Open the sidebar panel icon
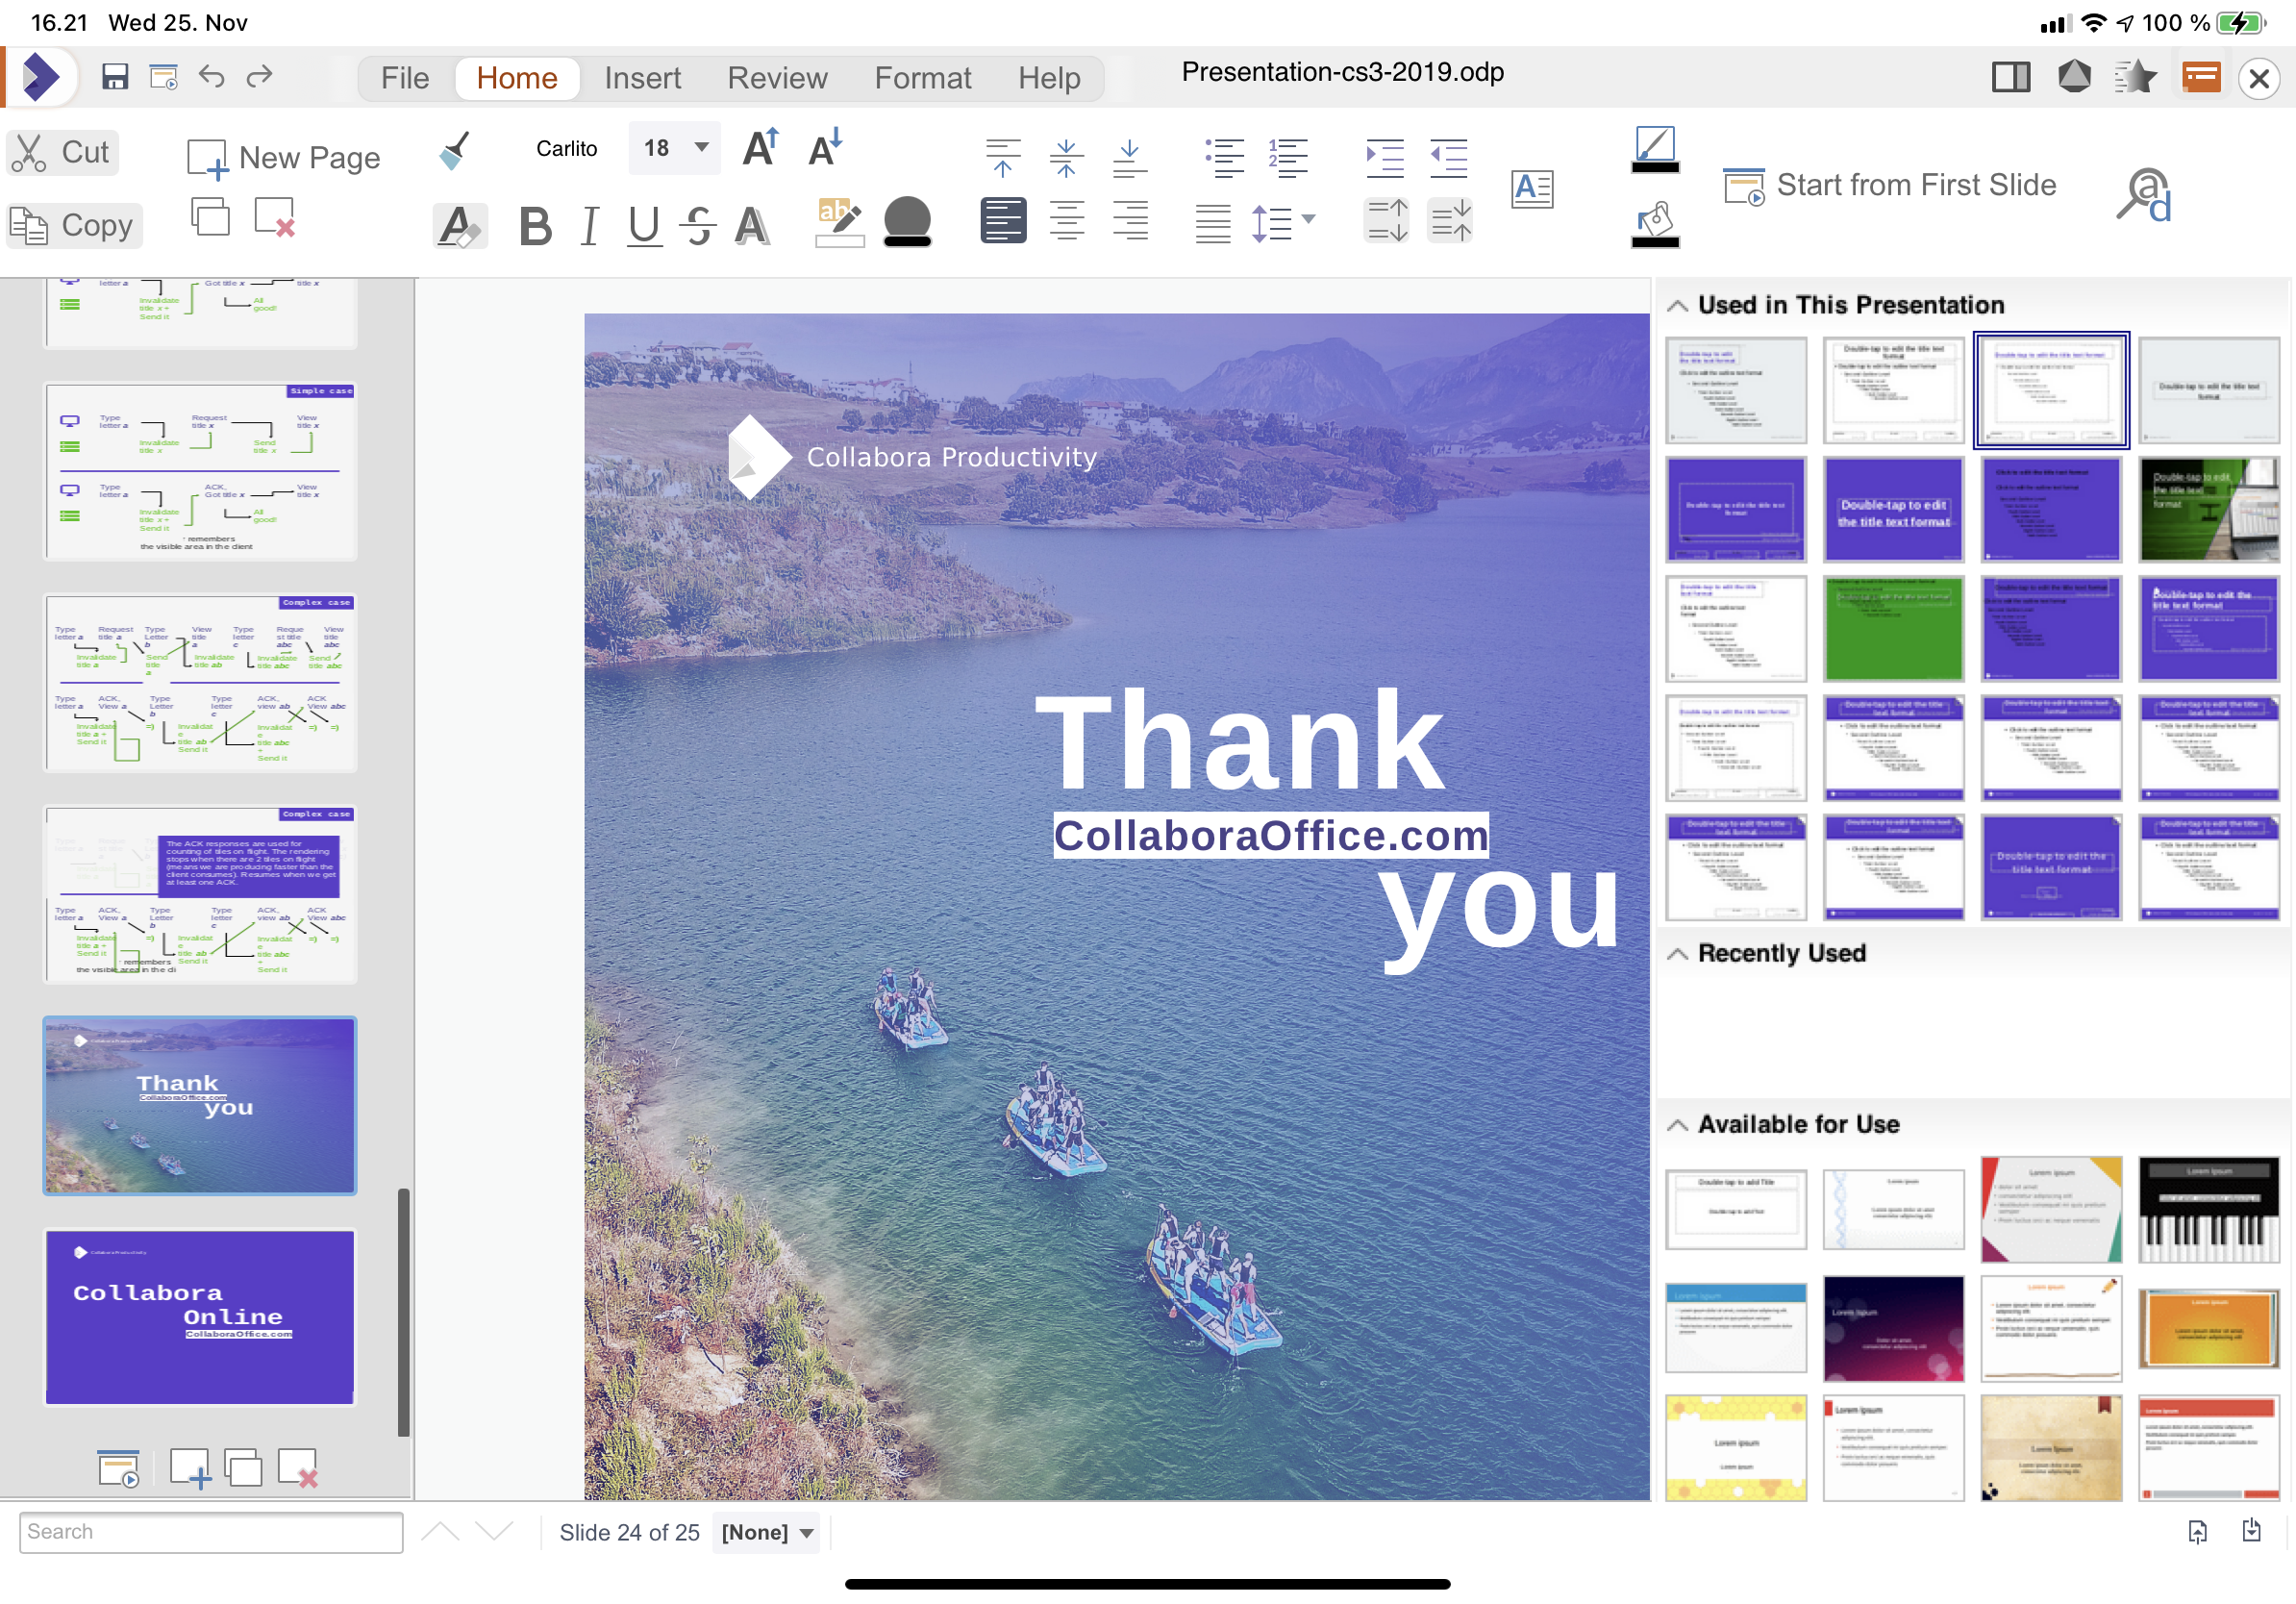This screenshot has width=2296, height=1604. tap(2010, 77)
